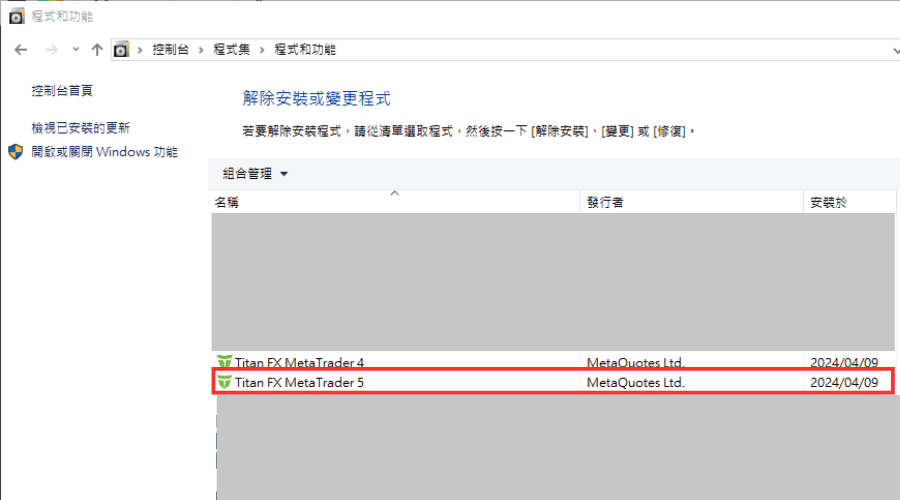
Task: Open 開啟或關閉 Windows 功能 link
Action: pyautogui.click(x=104, y=152)
